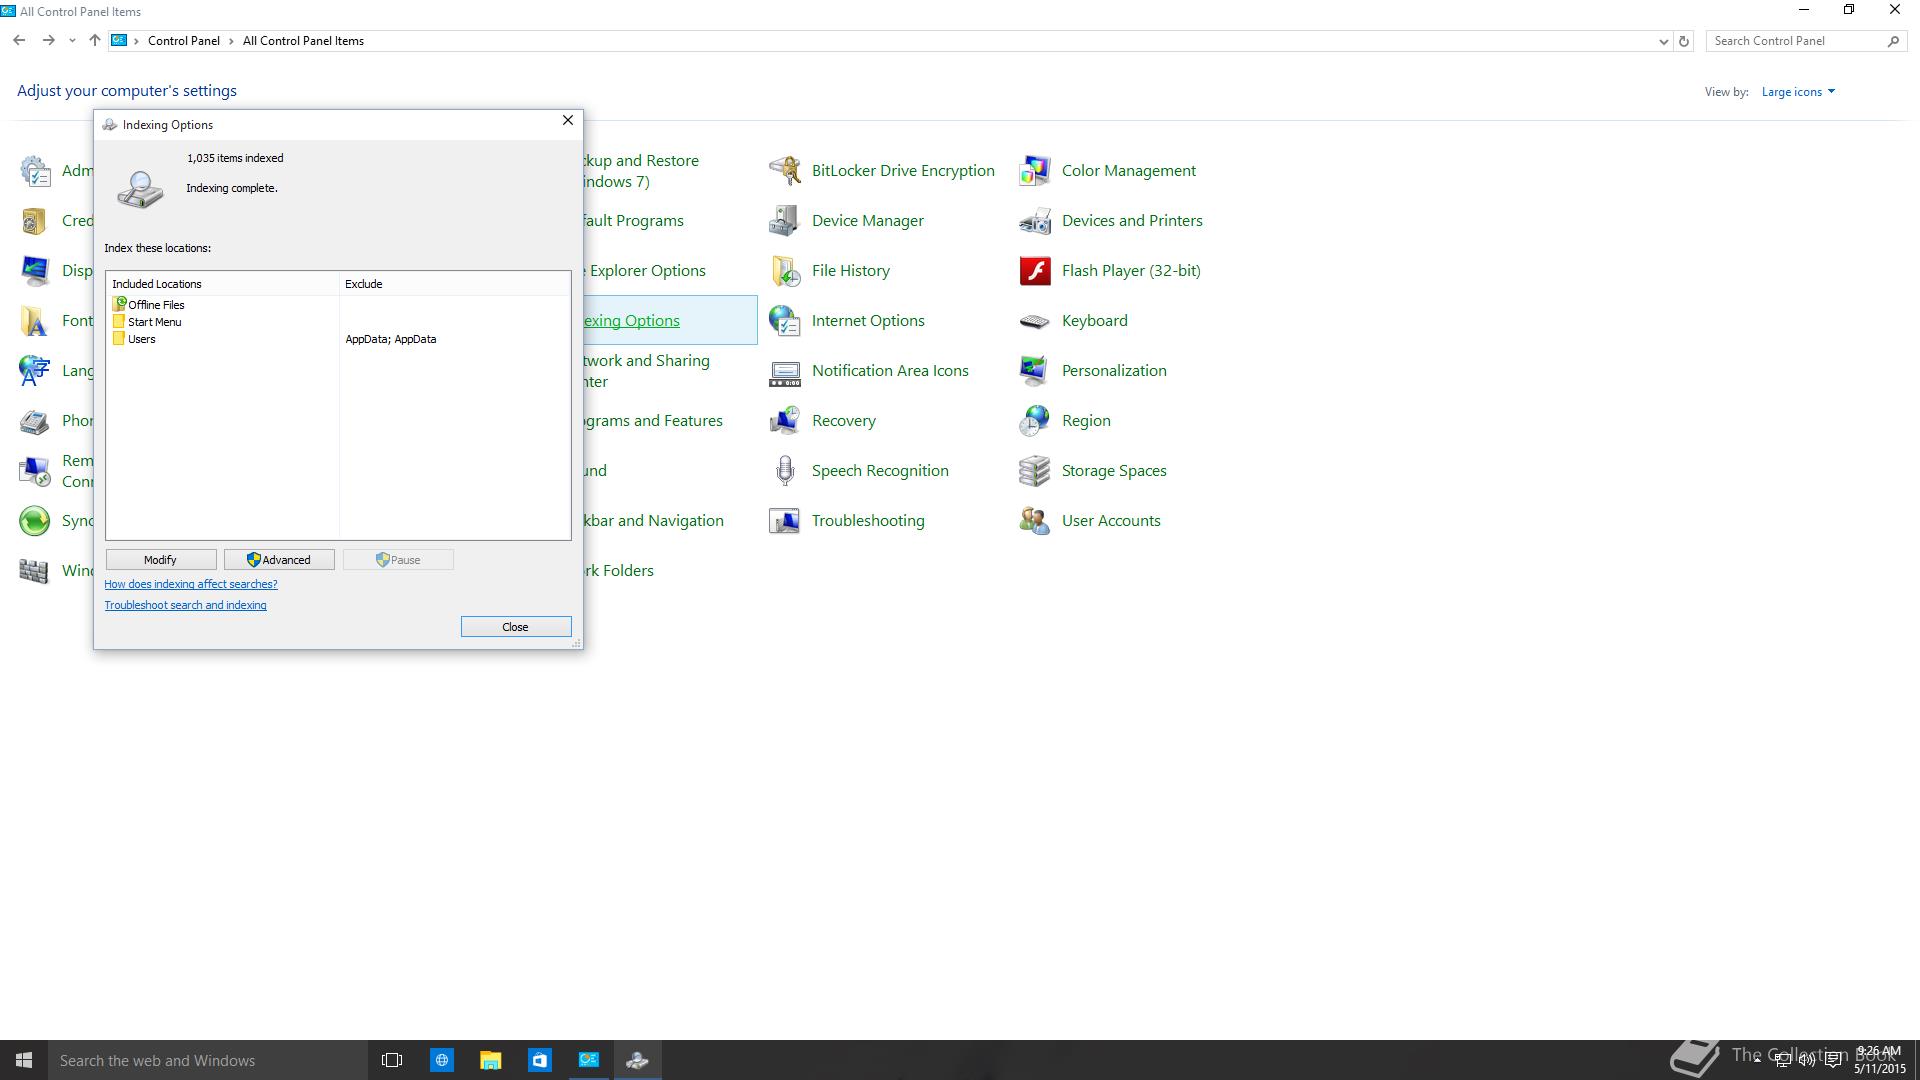The width and height of the screenshot is (1920, 1080).
Task: Click the Exclude column header
Action: (x=455, y=284)
